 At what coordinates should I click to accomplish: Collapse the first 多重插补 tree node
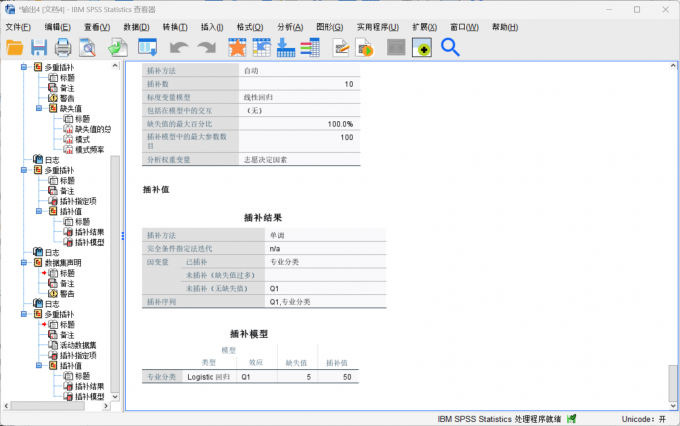tap(24, 67)
